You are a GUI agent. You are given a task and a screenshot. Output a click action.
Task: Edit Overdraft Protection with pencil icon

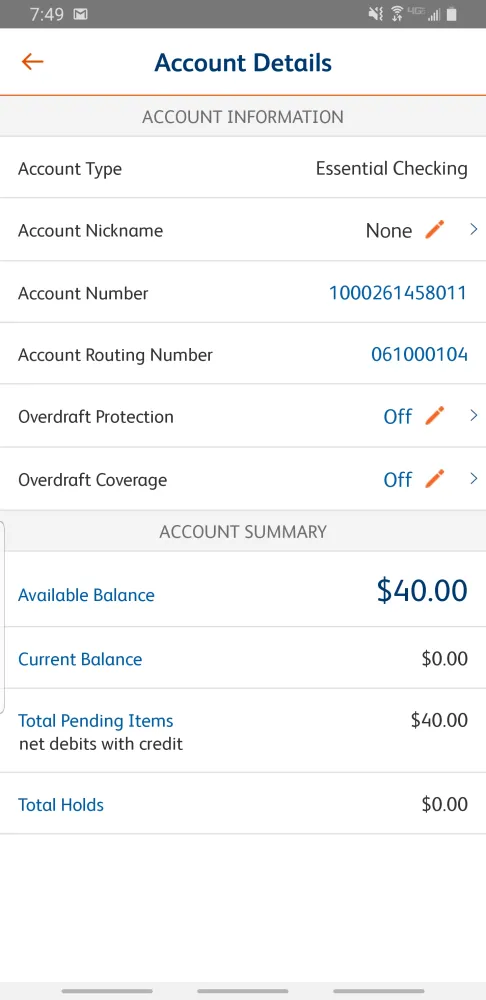434,416
